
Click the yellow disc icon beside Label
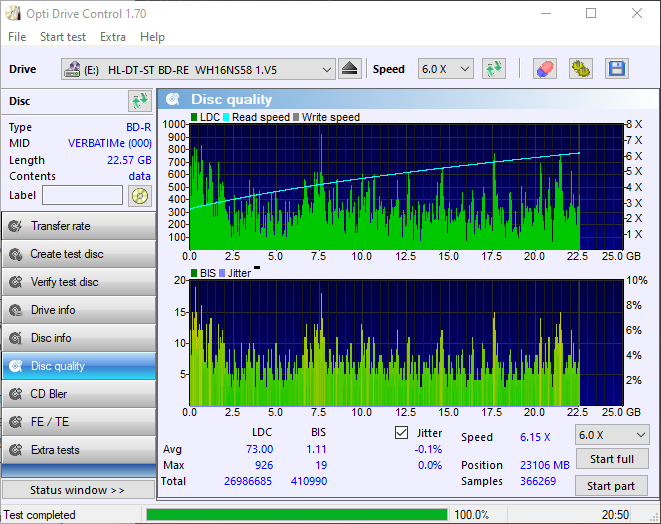pos(139,195)
